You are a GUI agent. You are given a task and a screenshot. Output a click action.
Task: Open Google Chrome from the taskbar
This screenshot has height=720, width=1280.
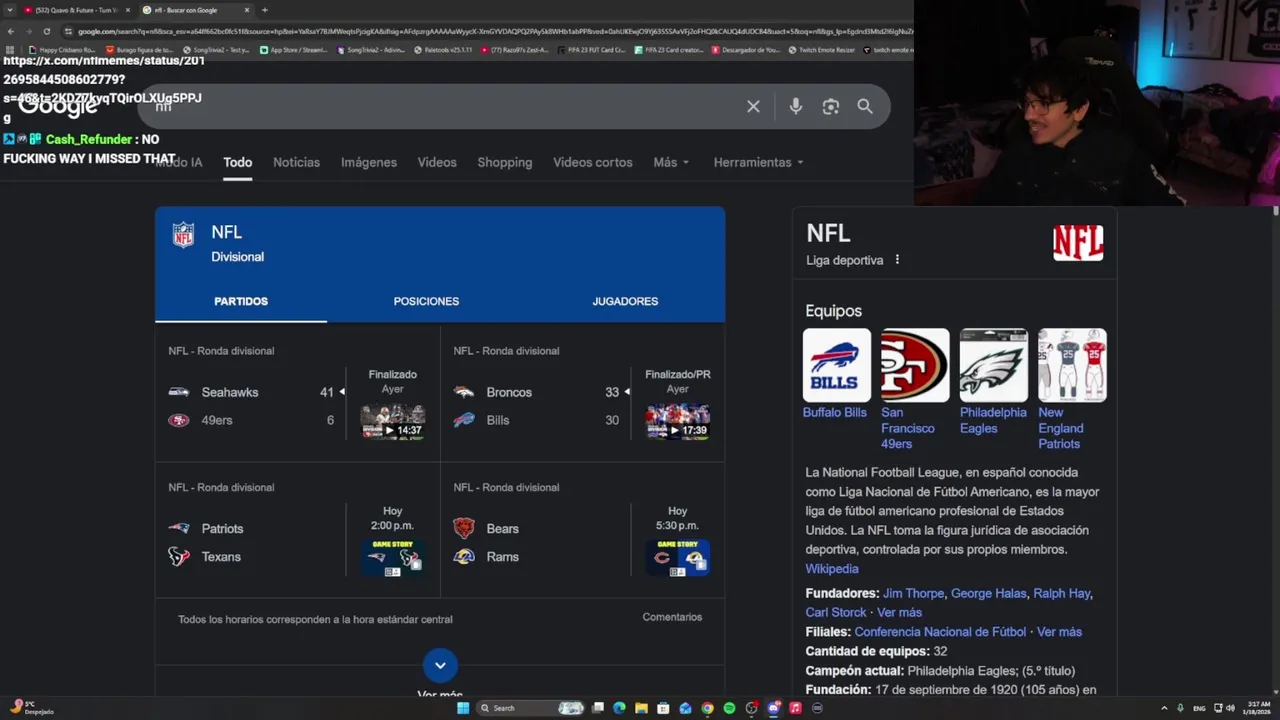(707, 708)
